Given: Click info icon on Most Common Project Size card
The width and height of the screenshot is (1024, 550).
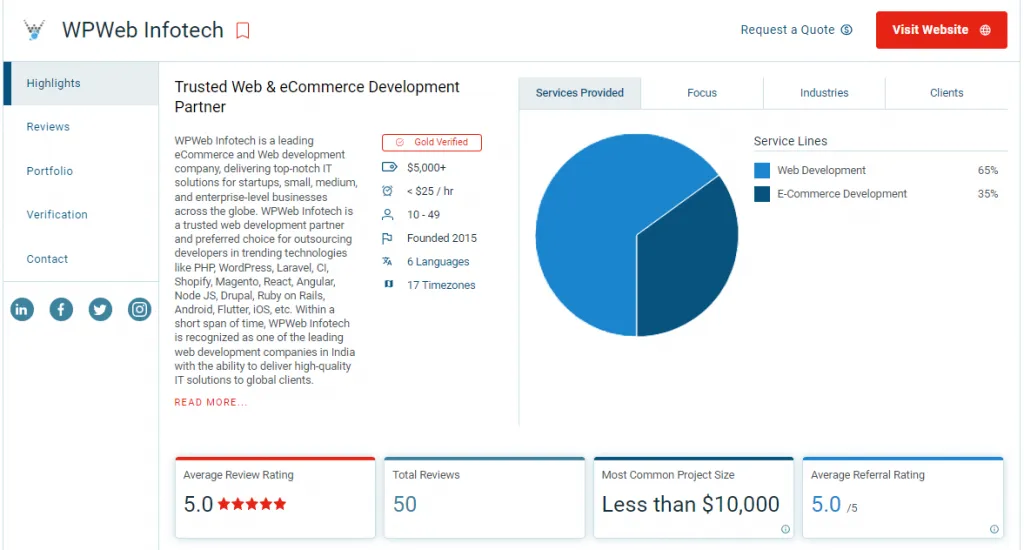Looking at the screenshot, I should (x=785, y=529).
